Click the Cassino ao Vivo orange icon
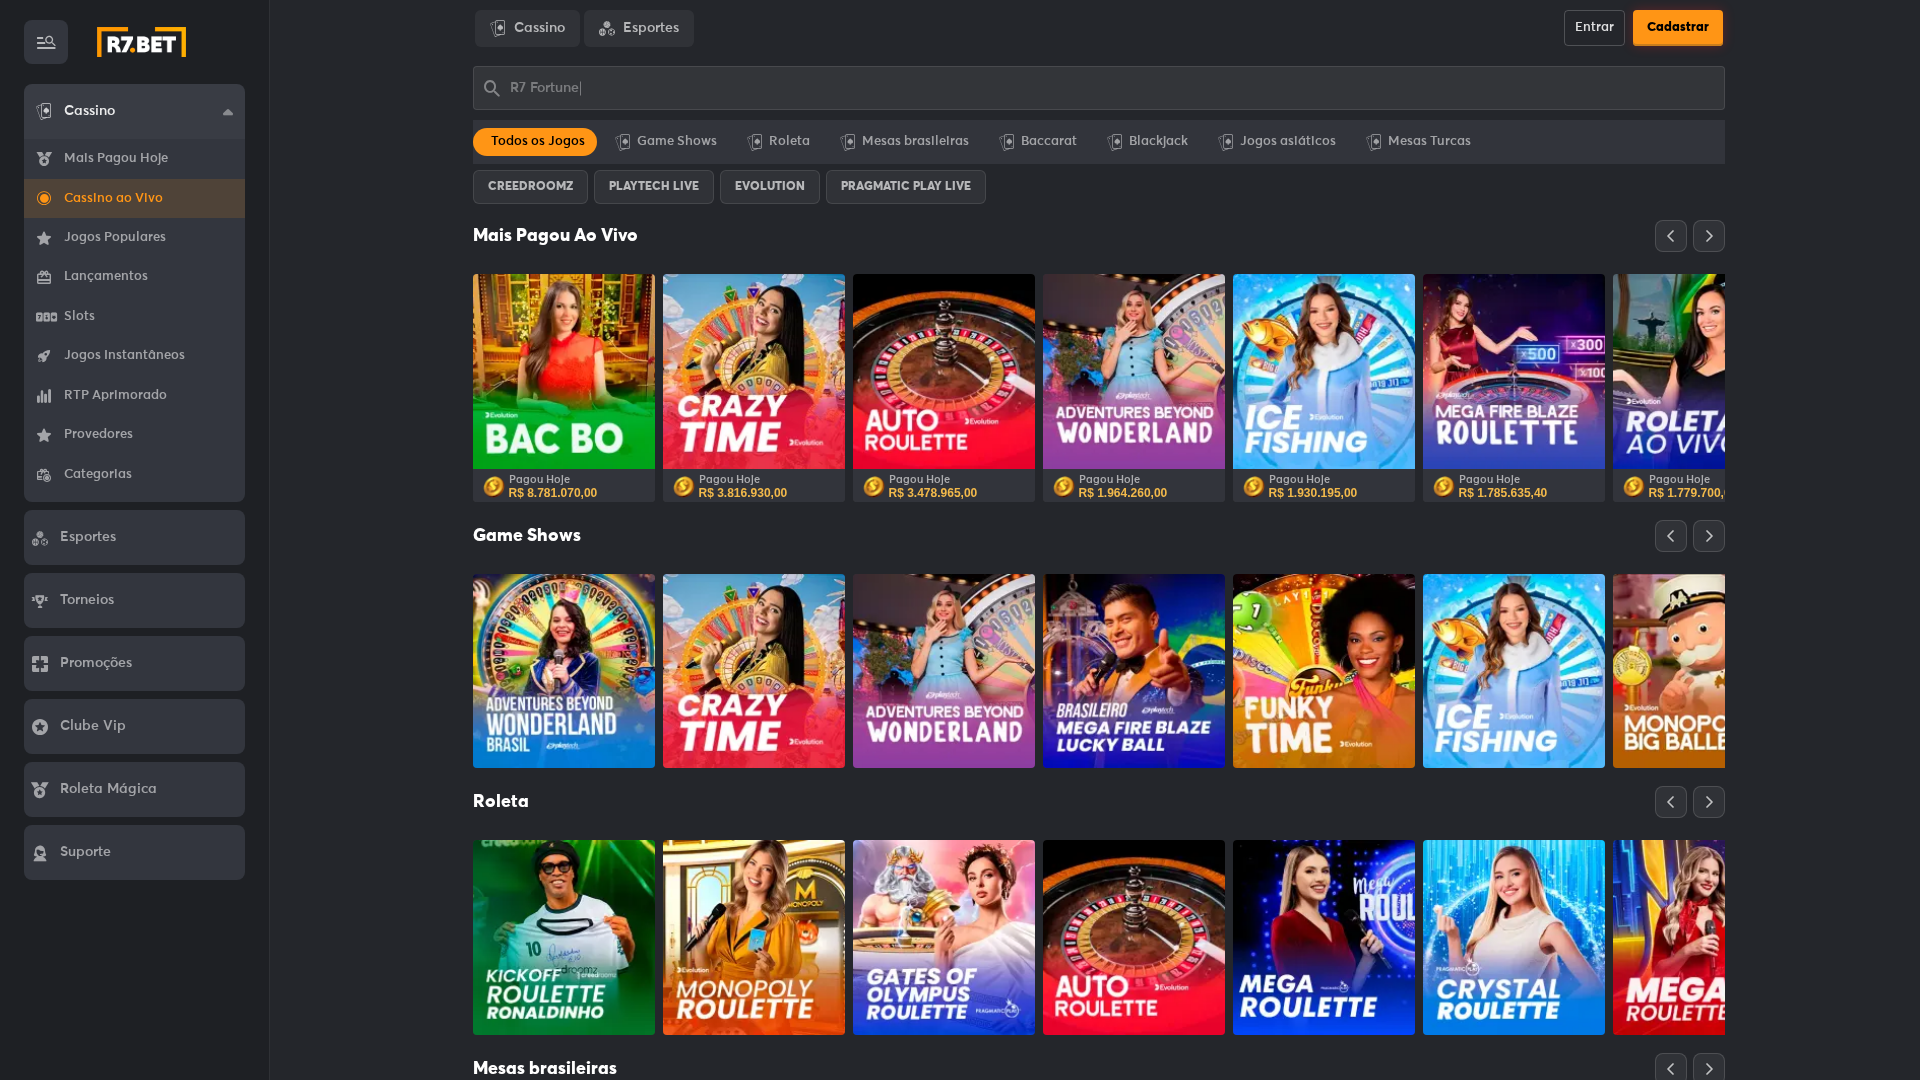This screenshot has width=1920, height=1080. point(44,199)
